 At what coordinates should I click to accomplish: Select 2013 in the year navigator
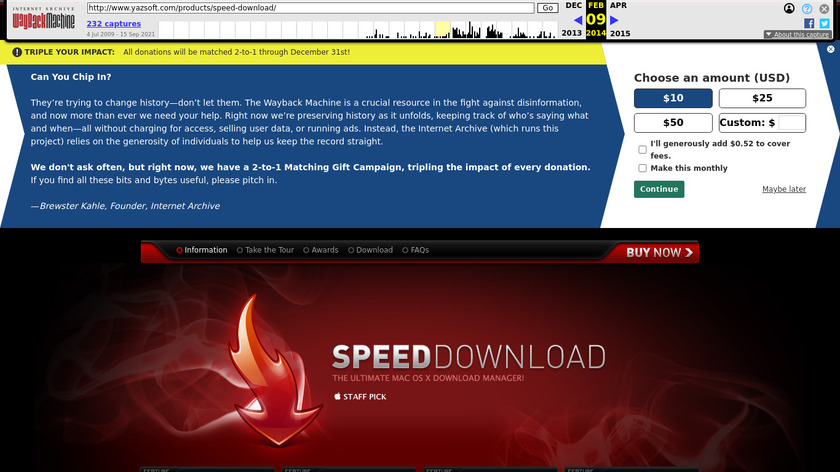pos(572,33)
